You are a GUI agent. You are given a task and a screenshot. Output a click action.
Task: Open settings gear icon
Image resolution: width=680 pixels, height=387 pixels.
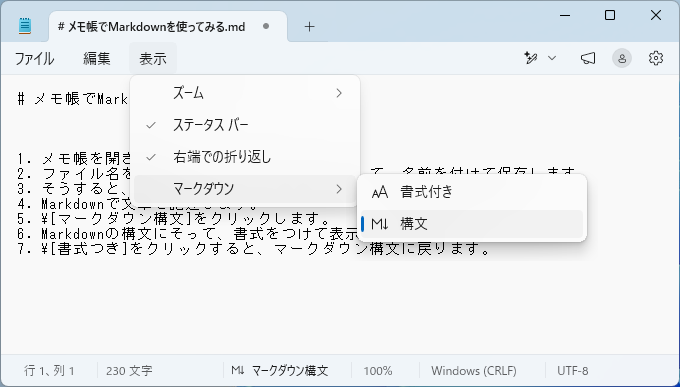point(656,58)
